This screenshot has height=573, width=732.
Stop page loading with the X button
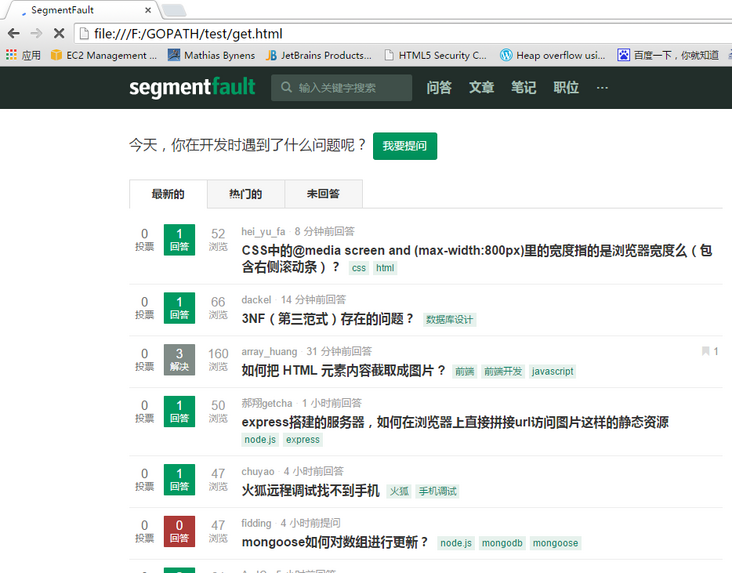pyautogui.click(x=59, y=33)
